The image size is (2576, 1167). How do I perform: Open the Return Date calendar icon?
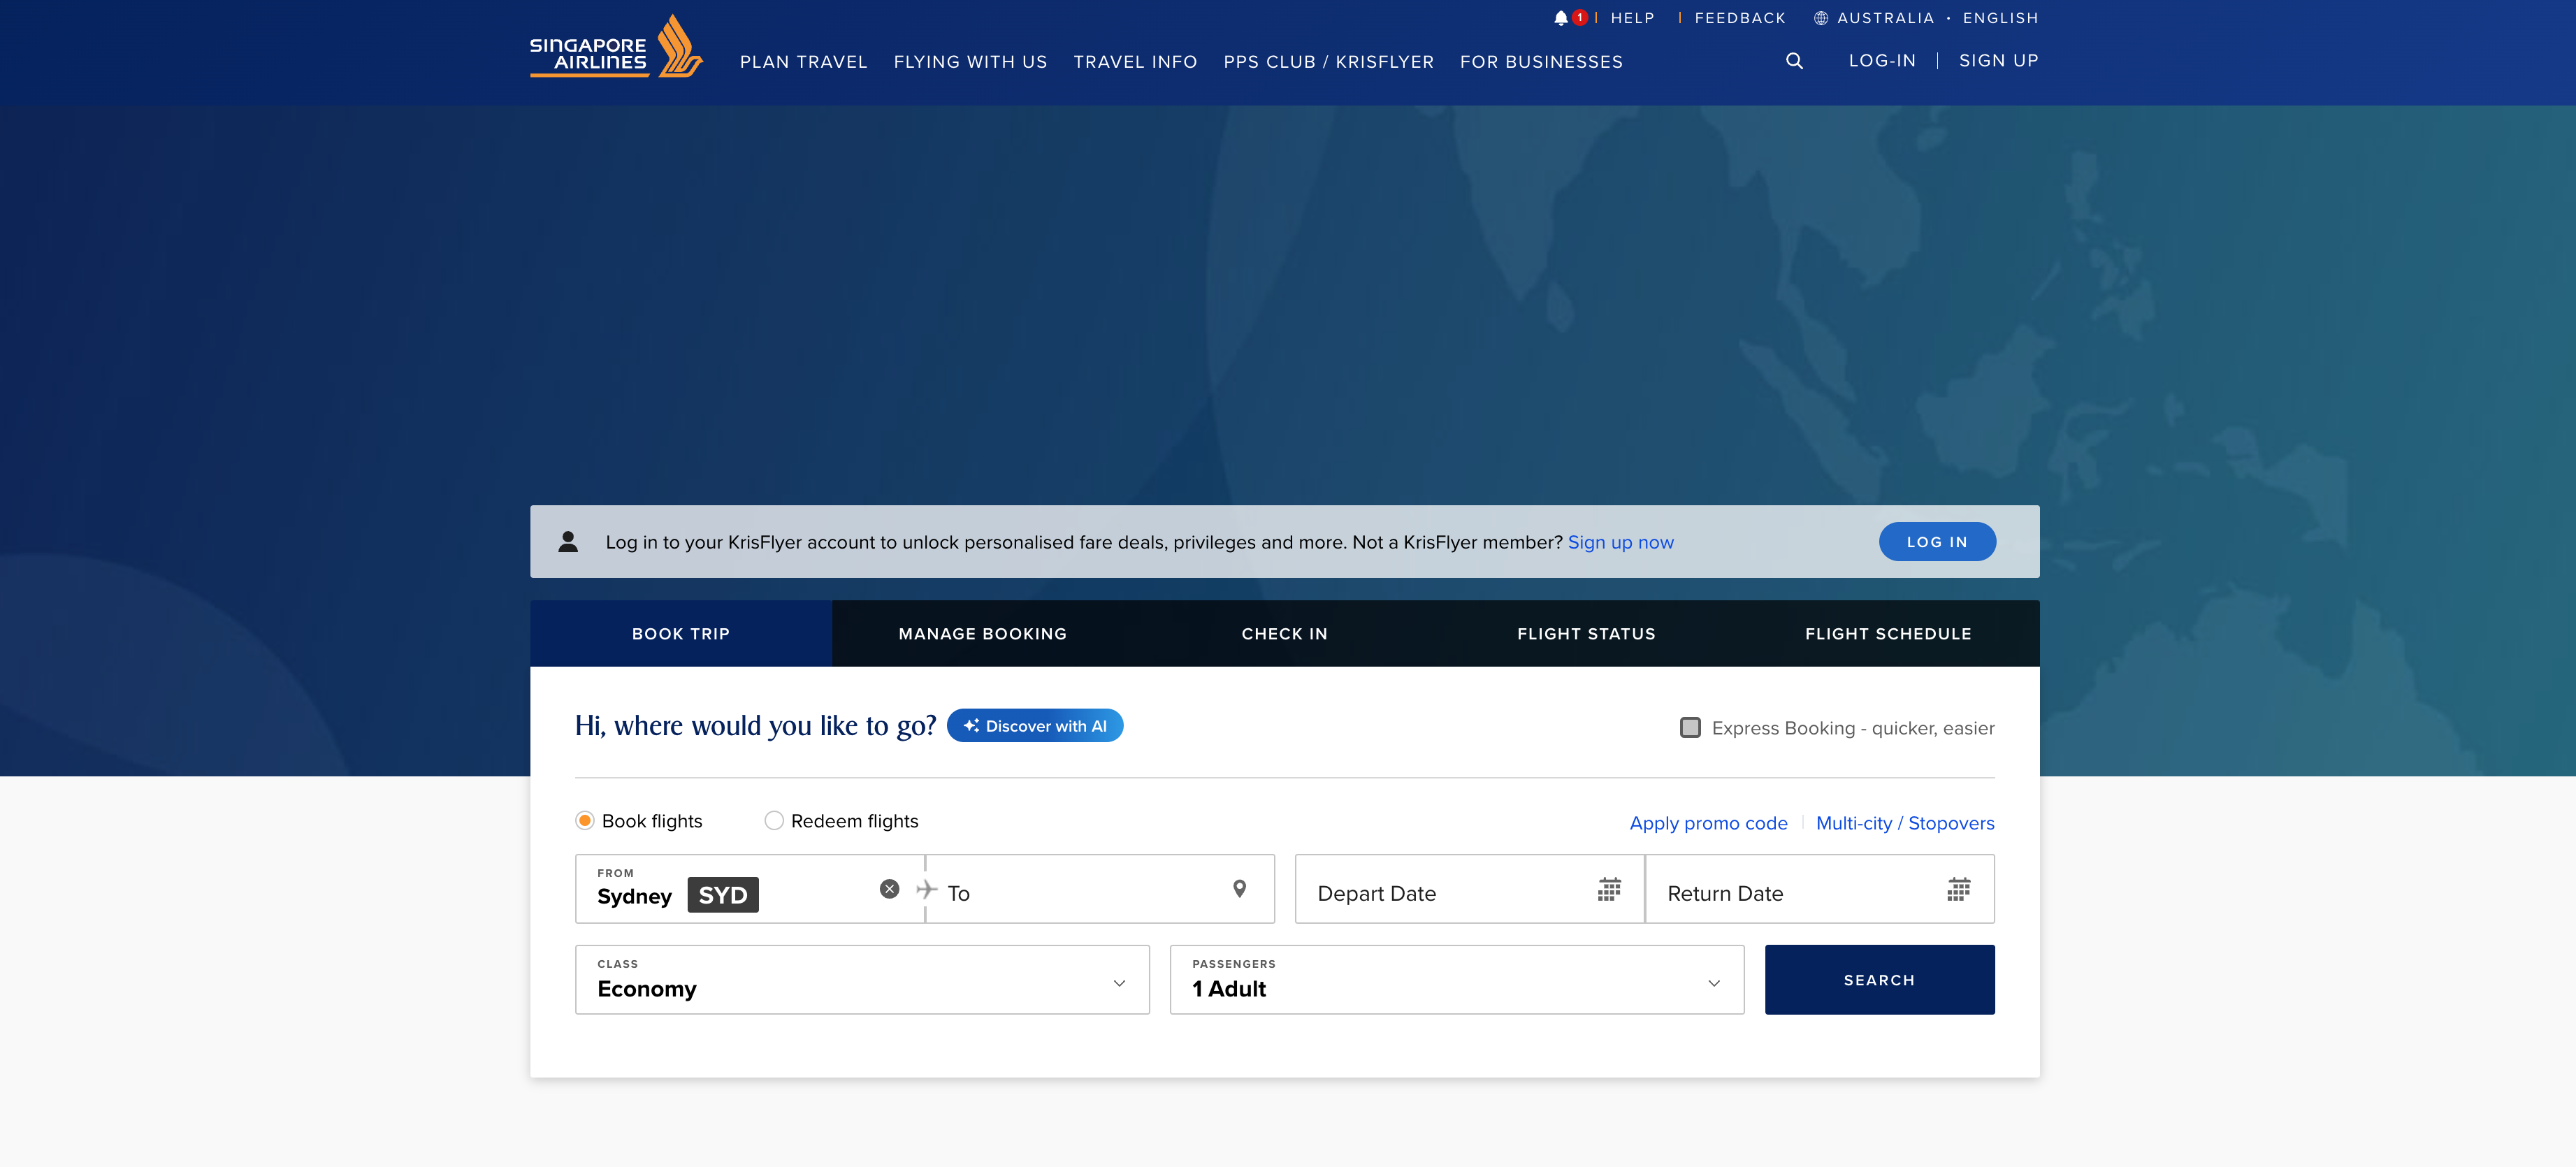1958,889
